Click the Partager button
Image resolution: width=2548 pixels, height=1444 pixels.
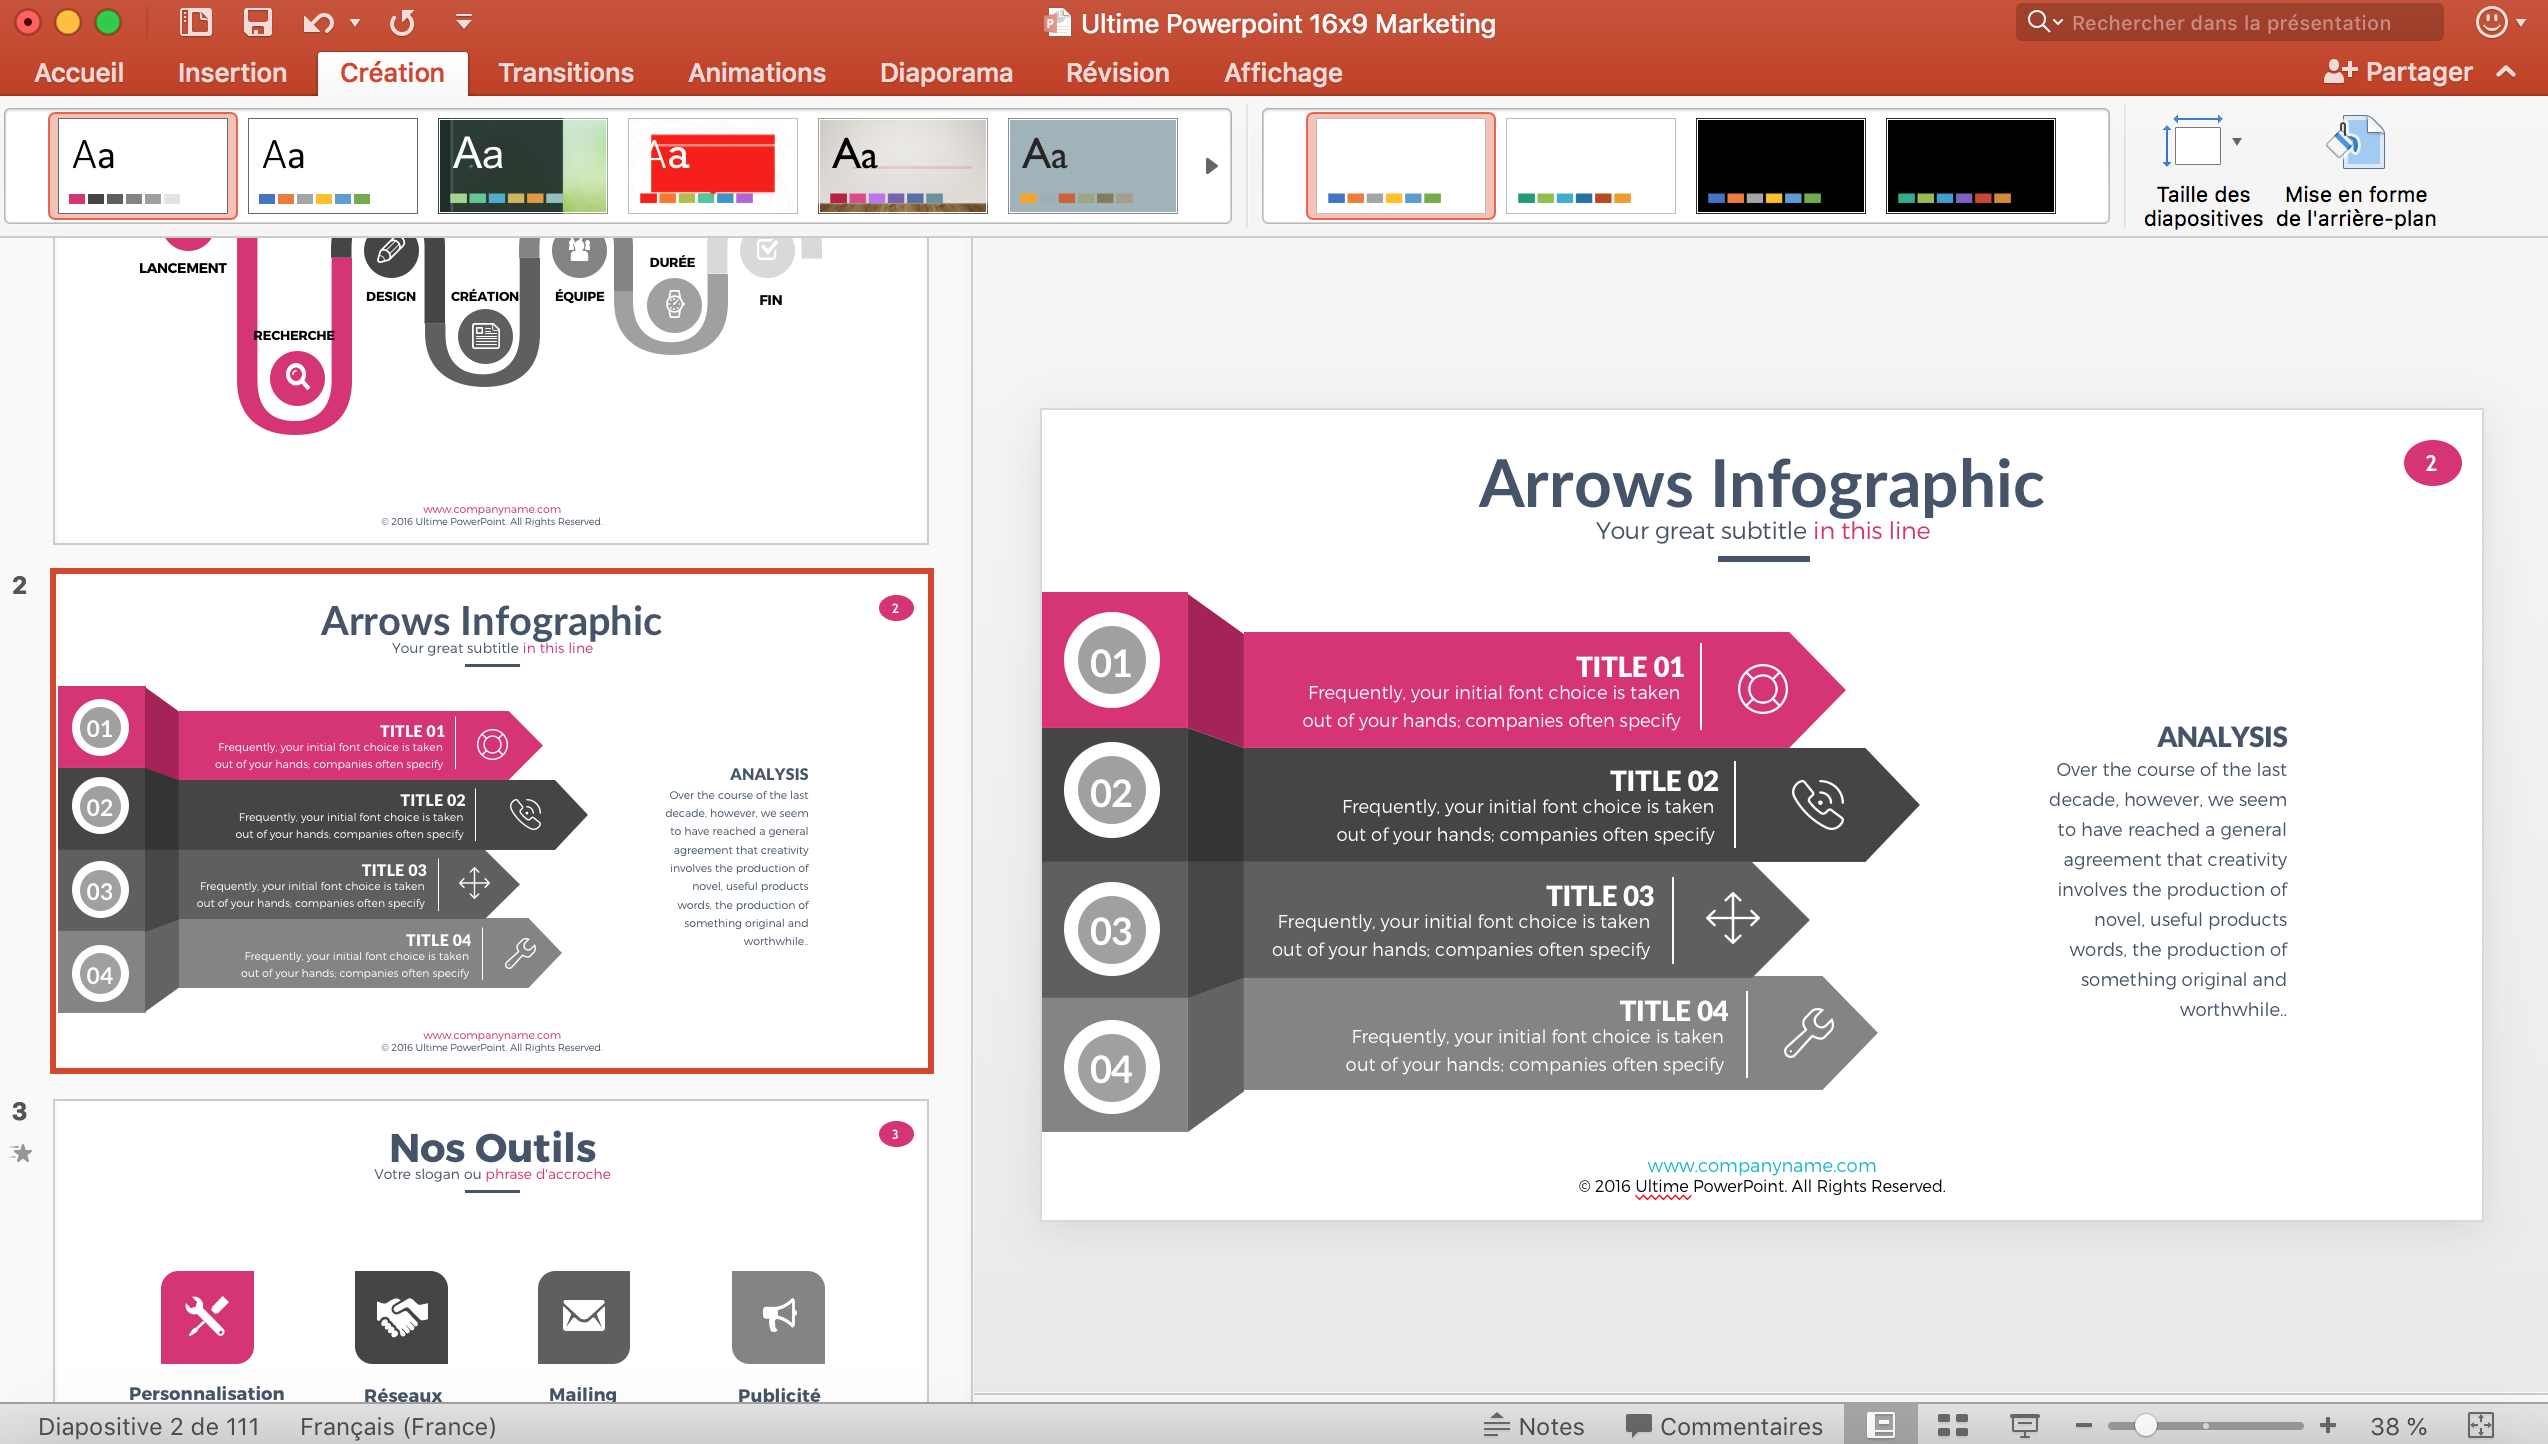pyautogui.click(x=2398, y=72)
